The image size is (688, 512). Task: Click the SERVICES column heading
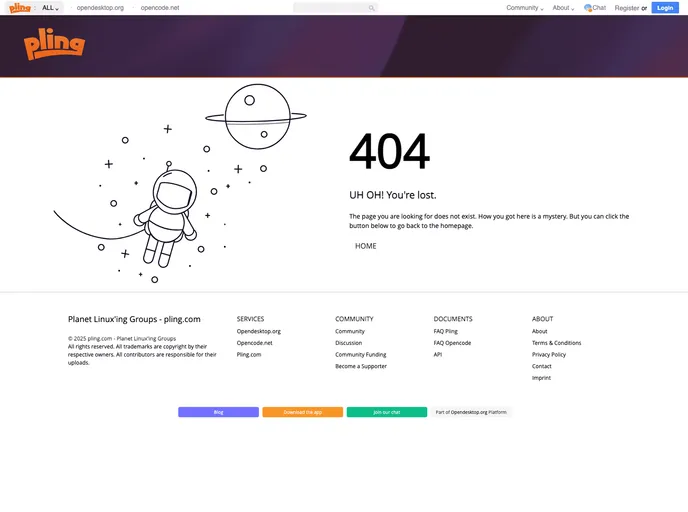[x=250, y=319]
